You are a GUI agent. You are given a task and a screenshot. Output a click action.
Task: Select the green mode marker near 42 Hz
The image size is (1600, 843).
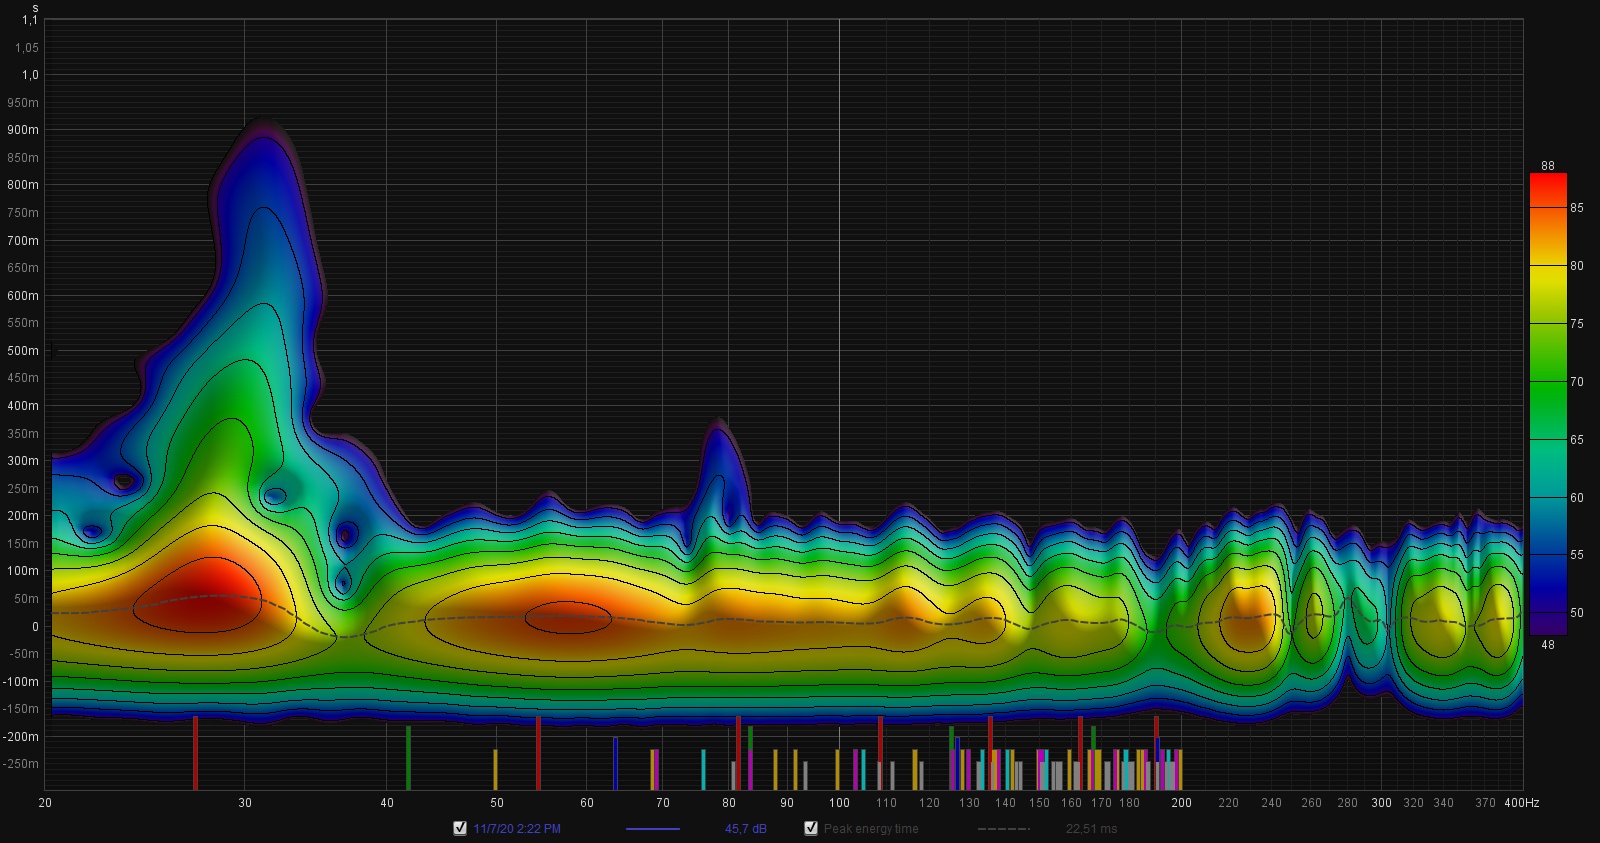click(408, 757)
